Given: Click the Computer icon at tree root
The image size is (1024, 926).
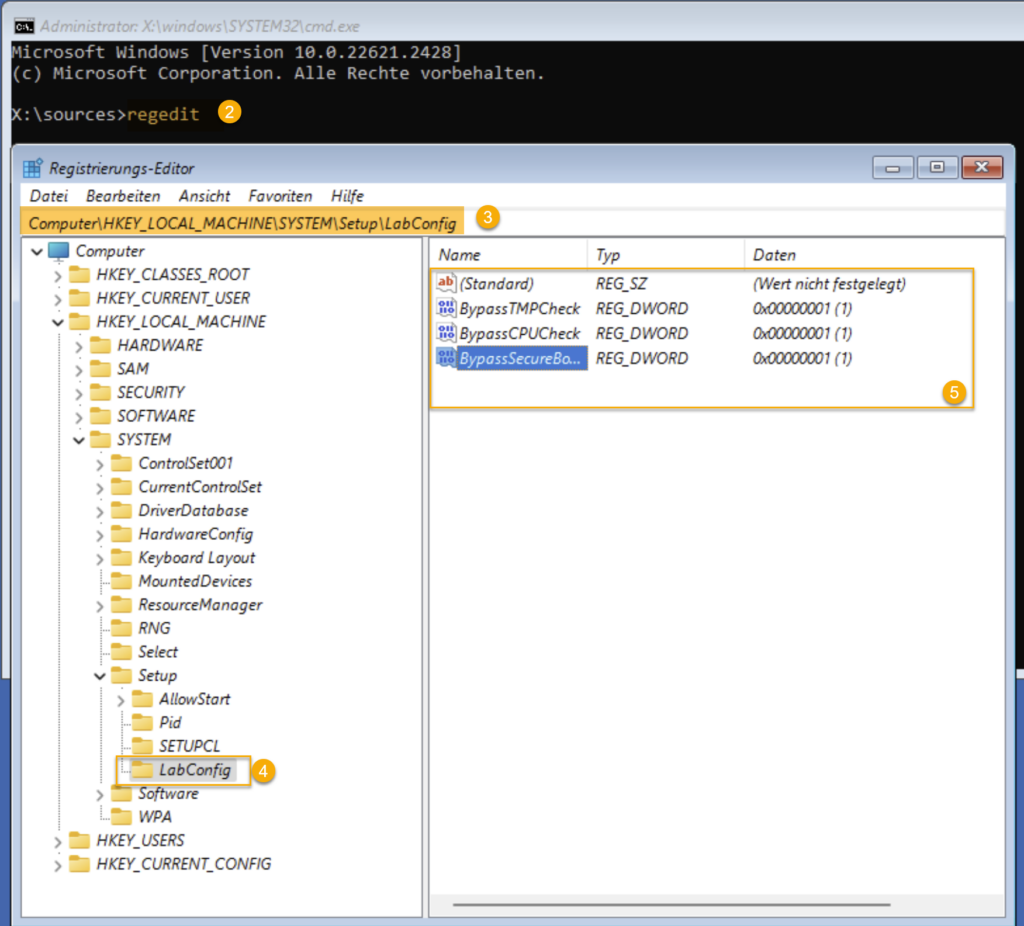Looking at the screenshot, I should [59, 251].
